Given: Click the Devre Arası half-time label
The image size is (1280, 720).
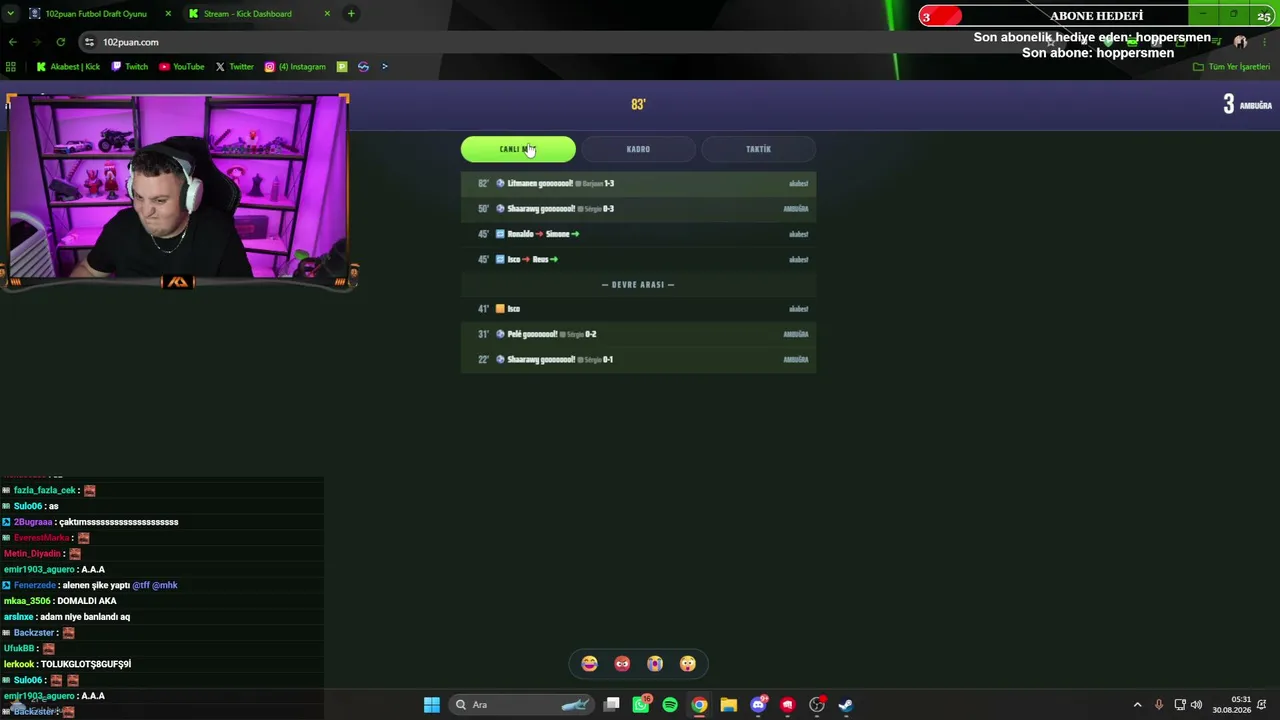Looking at the screenshot, I should (x=638, y=284).
